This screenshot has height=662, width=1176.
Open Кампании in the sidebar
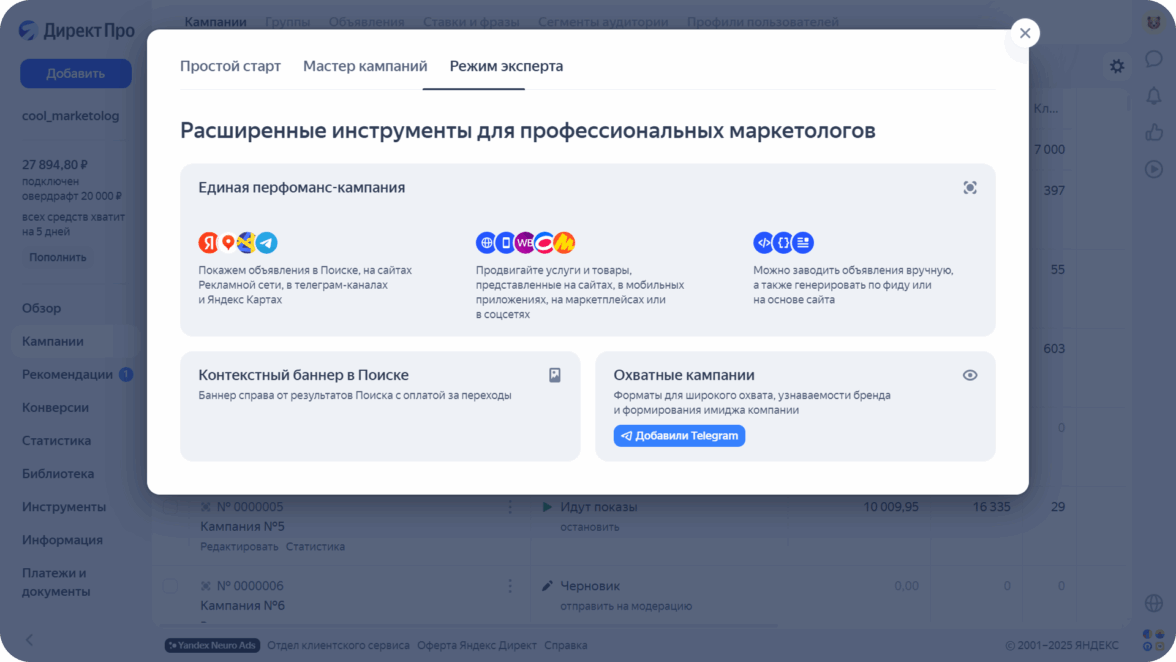(x=52, y=341)
